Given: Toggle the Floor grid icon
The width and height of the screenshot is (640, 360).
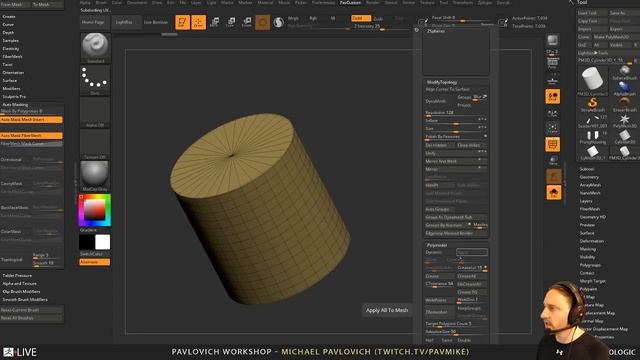Looking at the screenshot, I should pos(553,80).
